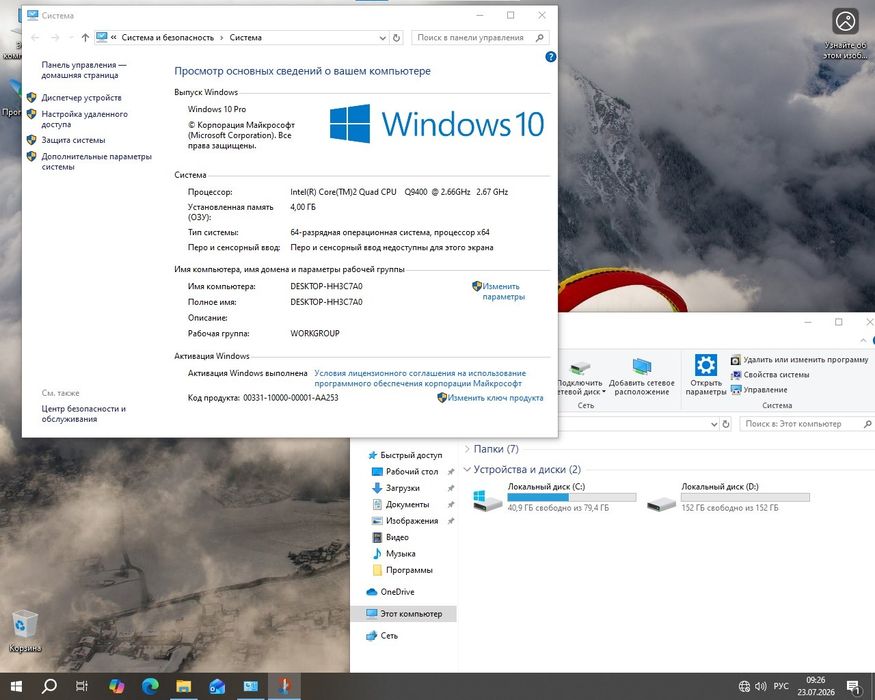Click the blue help question mark icon
The height and width of the screenshot is (700, 875).
point(550,56)
